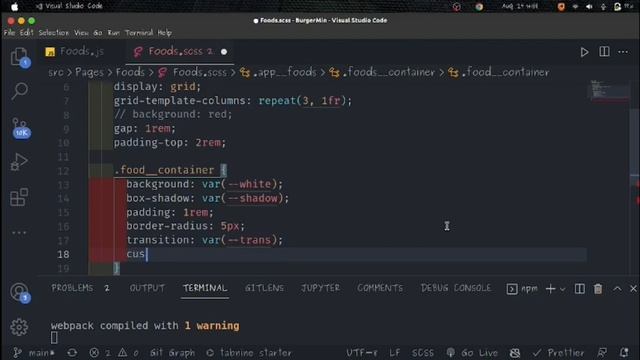Screen dimensions: 640x360
Task: Open the Run menu
Action: click(114, 33)
